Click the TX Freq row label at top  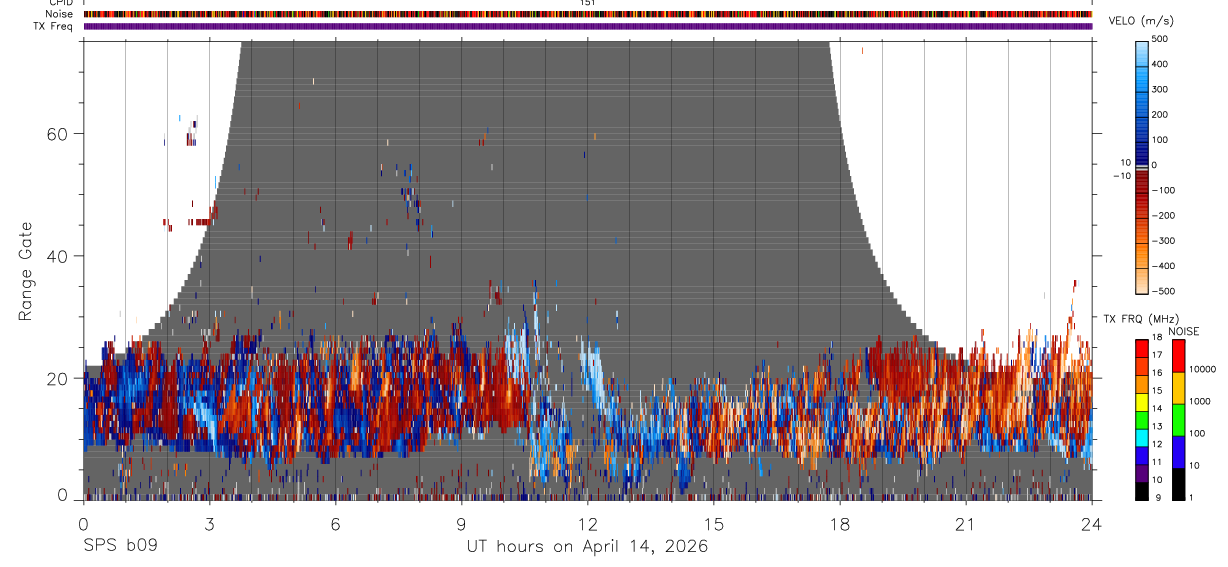coord(53,26)
